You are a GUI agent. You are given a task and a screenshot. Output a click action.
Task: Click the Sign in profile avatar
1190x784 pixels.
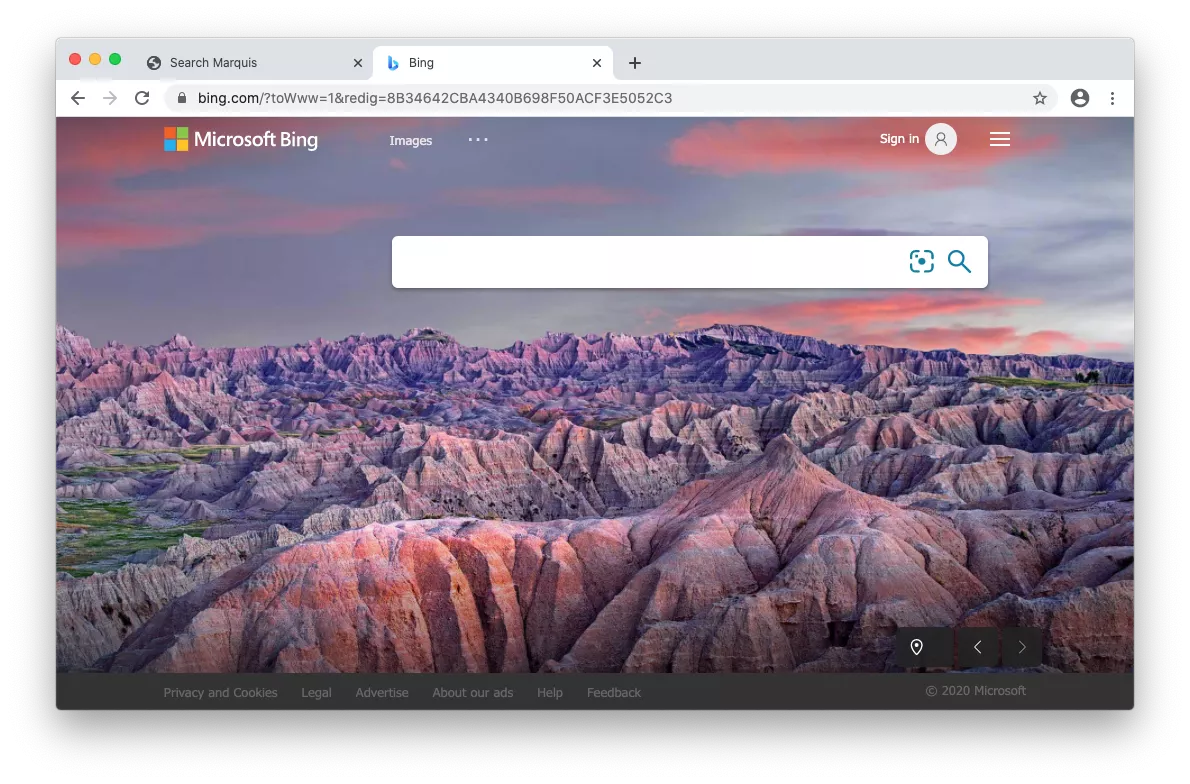point(940,139)
